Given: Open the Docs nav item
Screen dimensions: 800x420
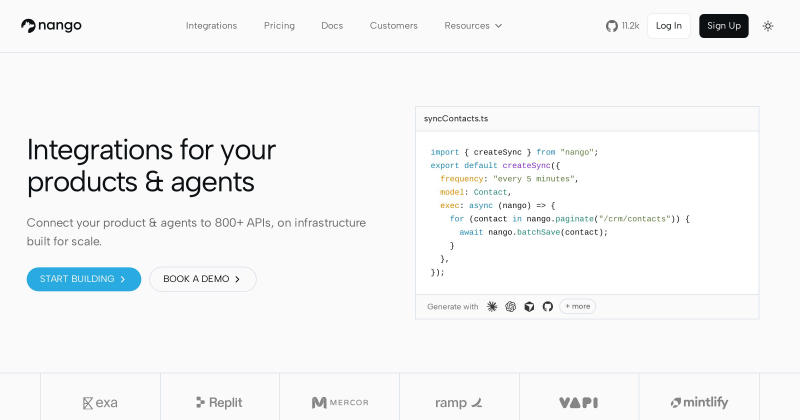Looking at the screenshot, I should coord(332,26).
